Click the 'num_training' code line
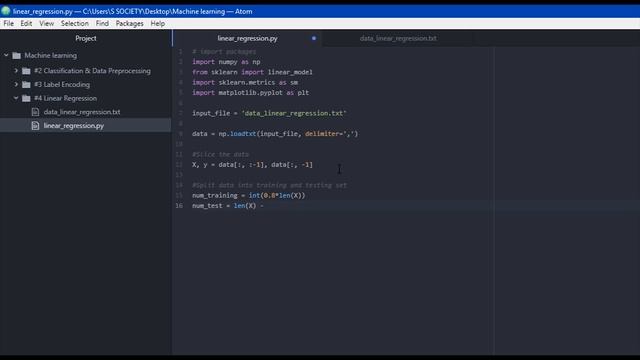Image resolution: width=640 pixels, height=360 pixels. click(249, 196)
